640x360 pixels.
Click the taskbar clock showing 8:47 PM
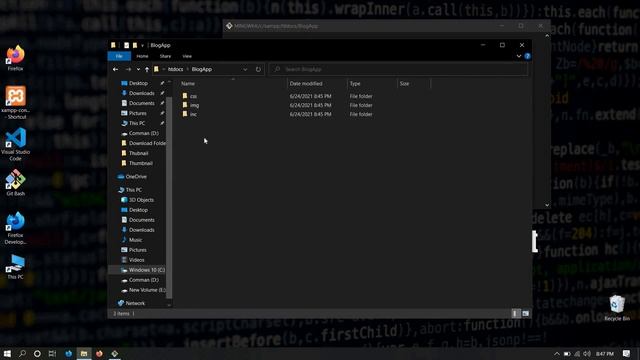tap(604, 353)
